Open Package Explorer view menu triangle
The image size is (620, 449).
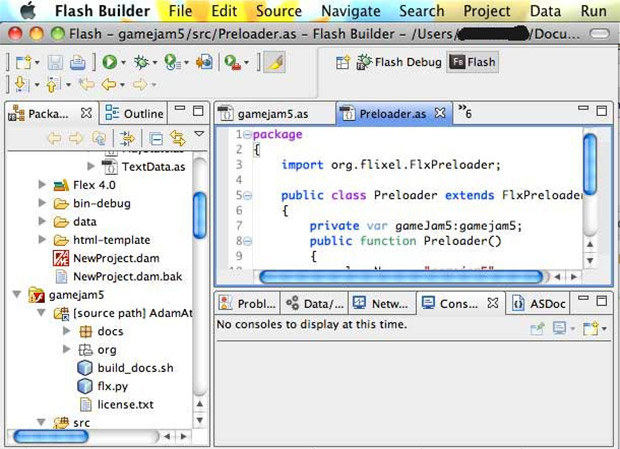pos(199,134)
